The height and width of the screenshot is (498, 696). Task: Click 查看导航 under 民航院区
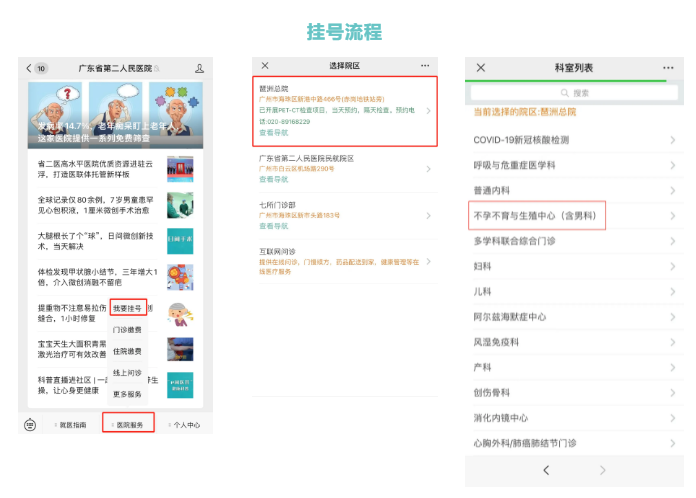coord(273,179)
